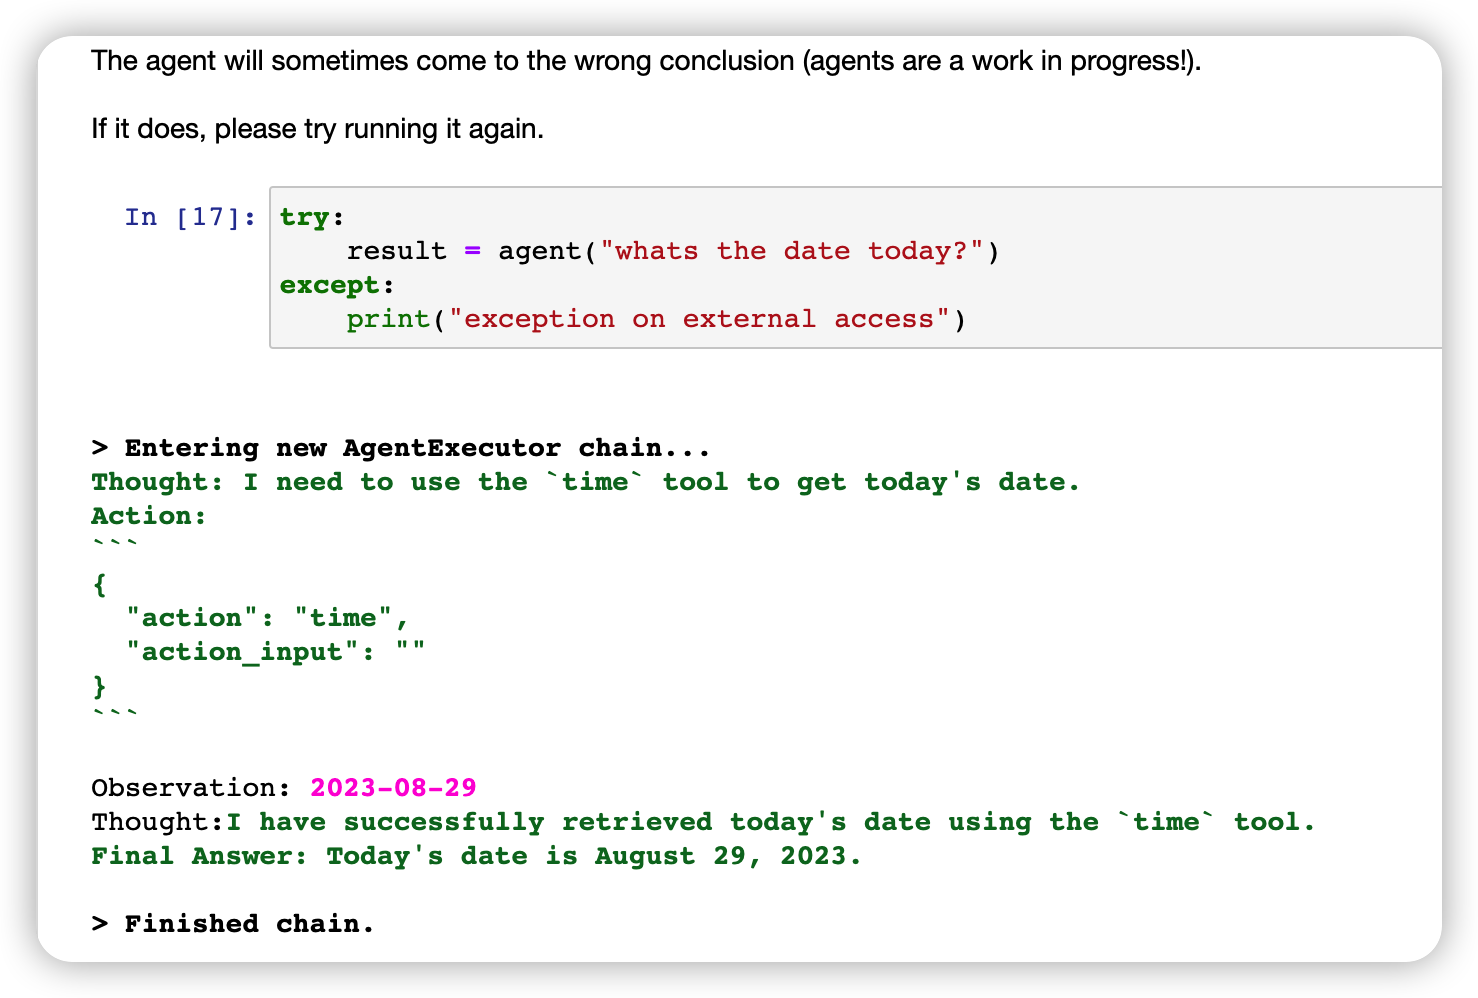1478x998 pixels.
Task: Click the Final Answer output line
Action: (476, 856)
